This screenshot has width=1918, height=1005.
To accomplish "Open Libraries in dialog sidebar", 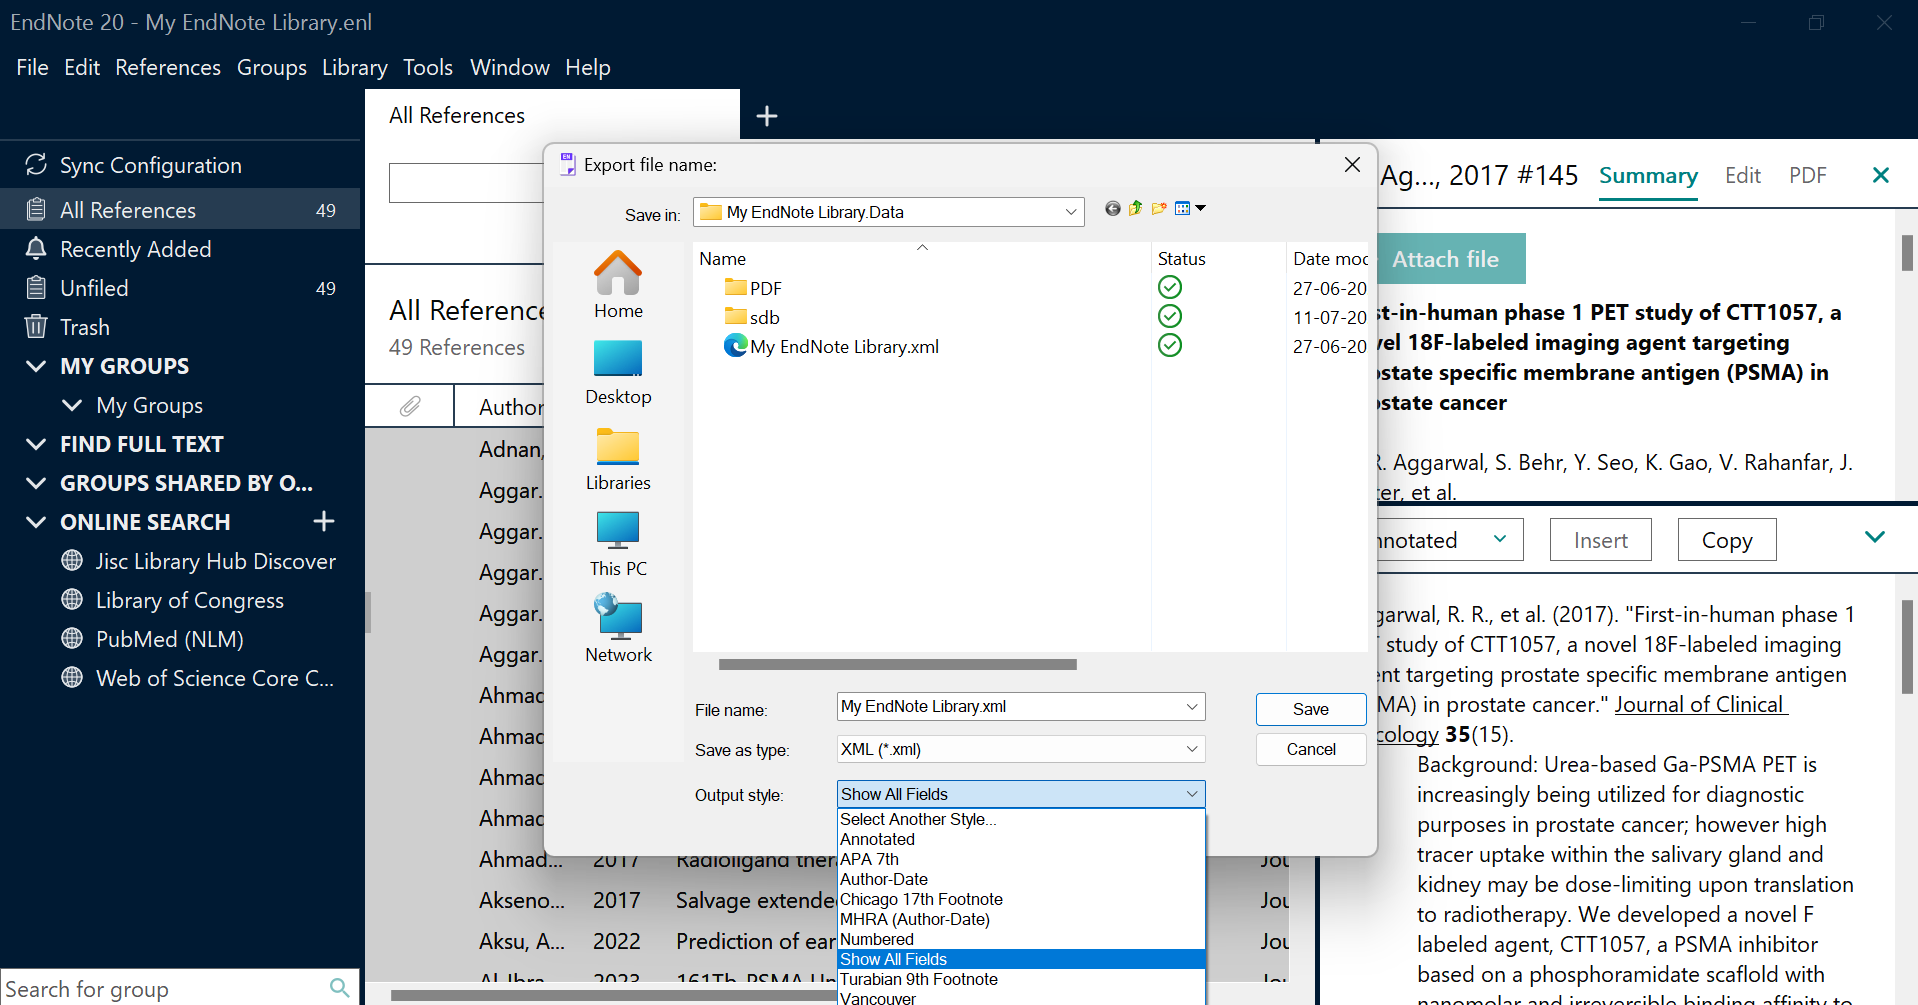I will (618, 459).
